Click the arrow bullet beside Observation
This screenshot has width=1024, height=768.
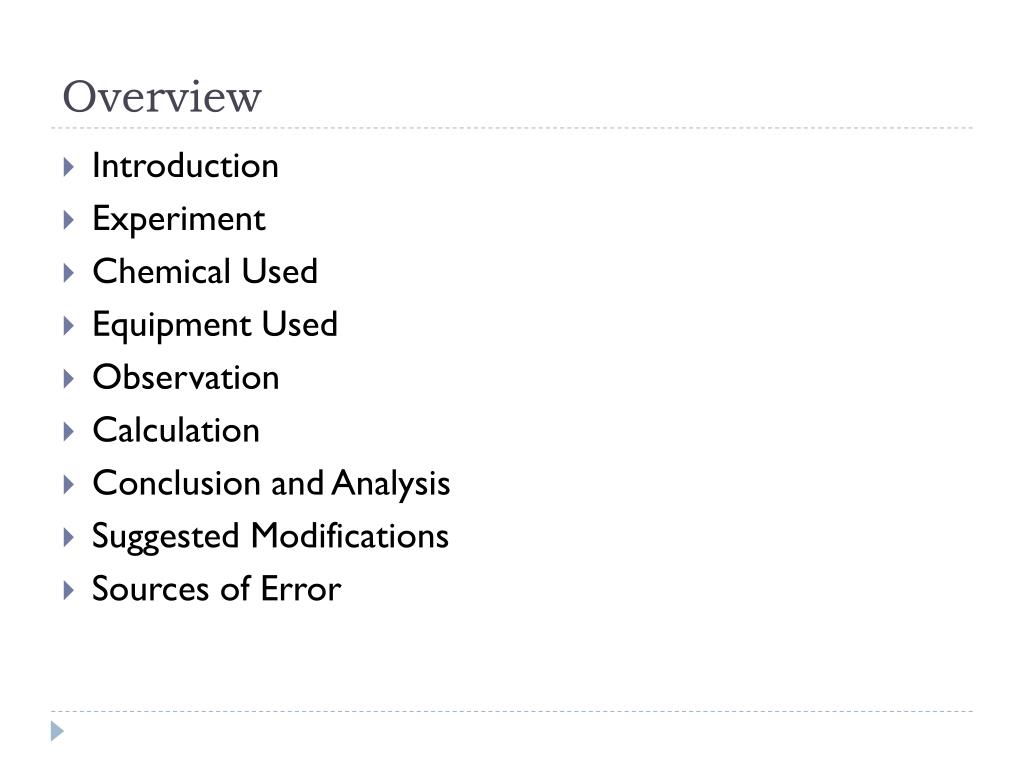[69, 379]
